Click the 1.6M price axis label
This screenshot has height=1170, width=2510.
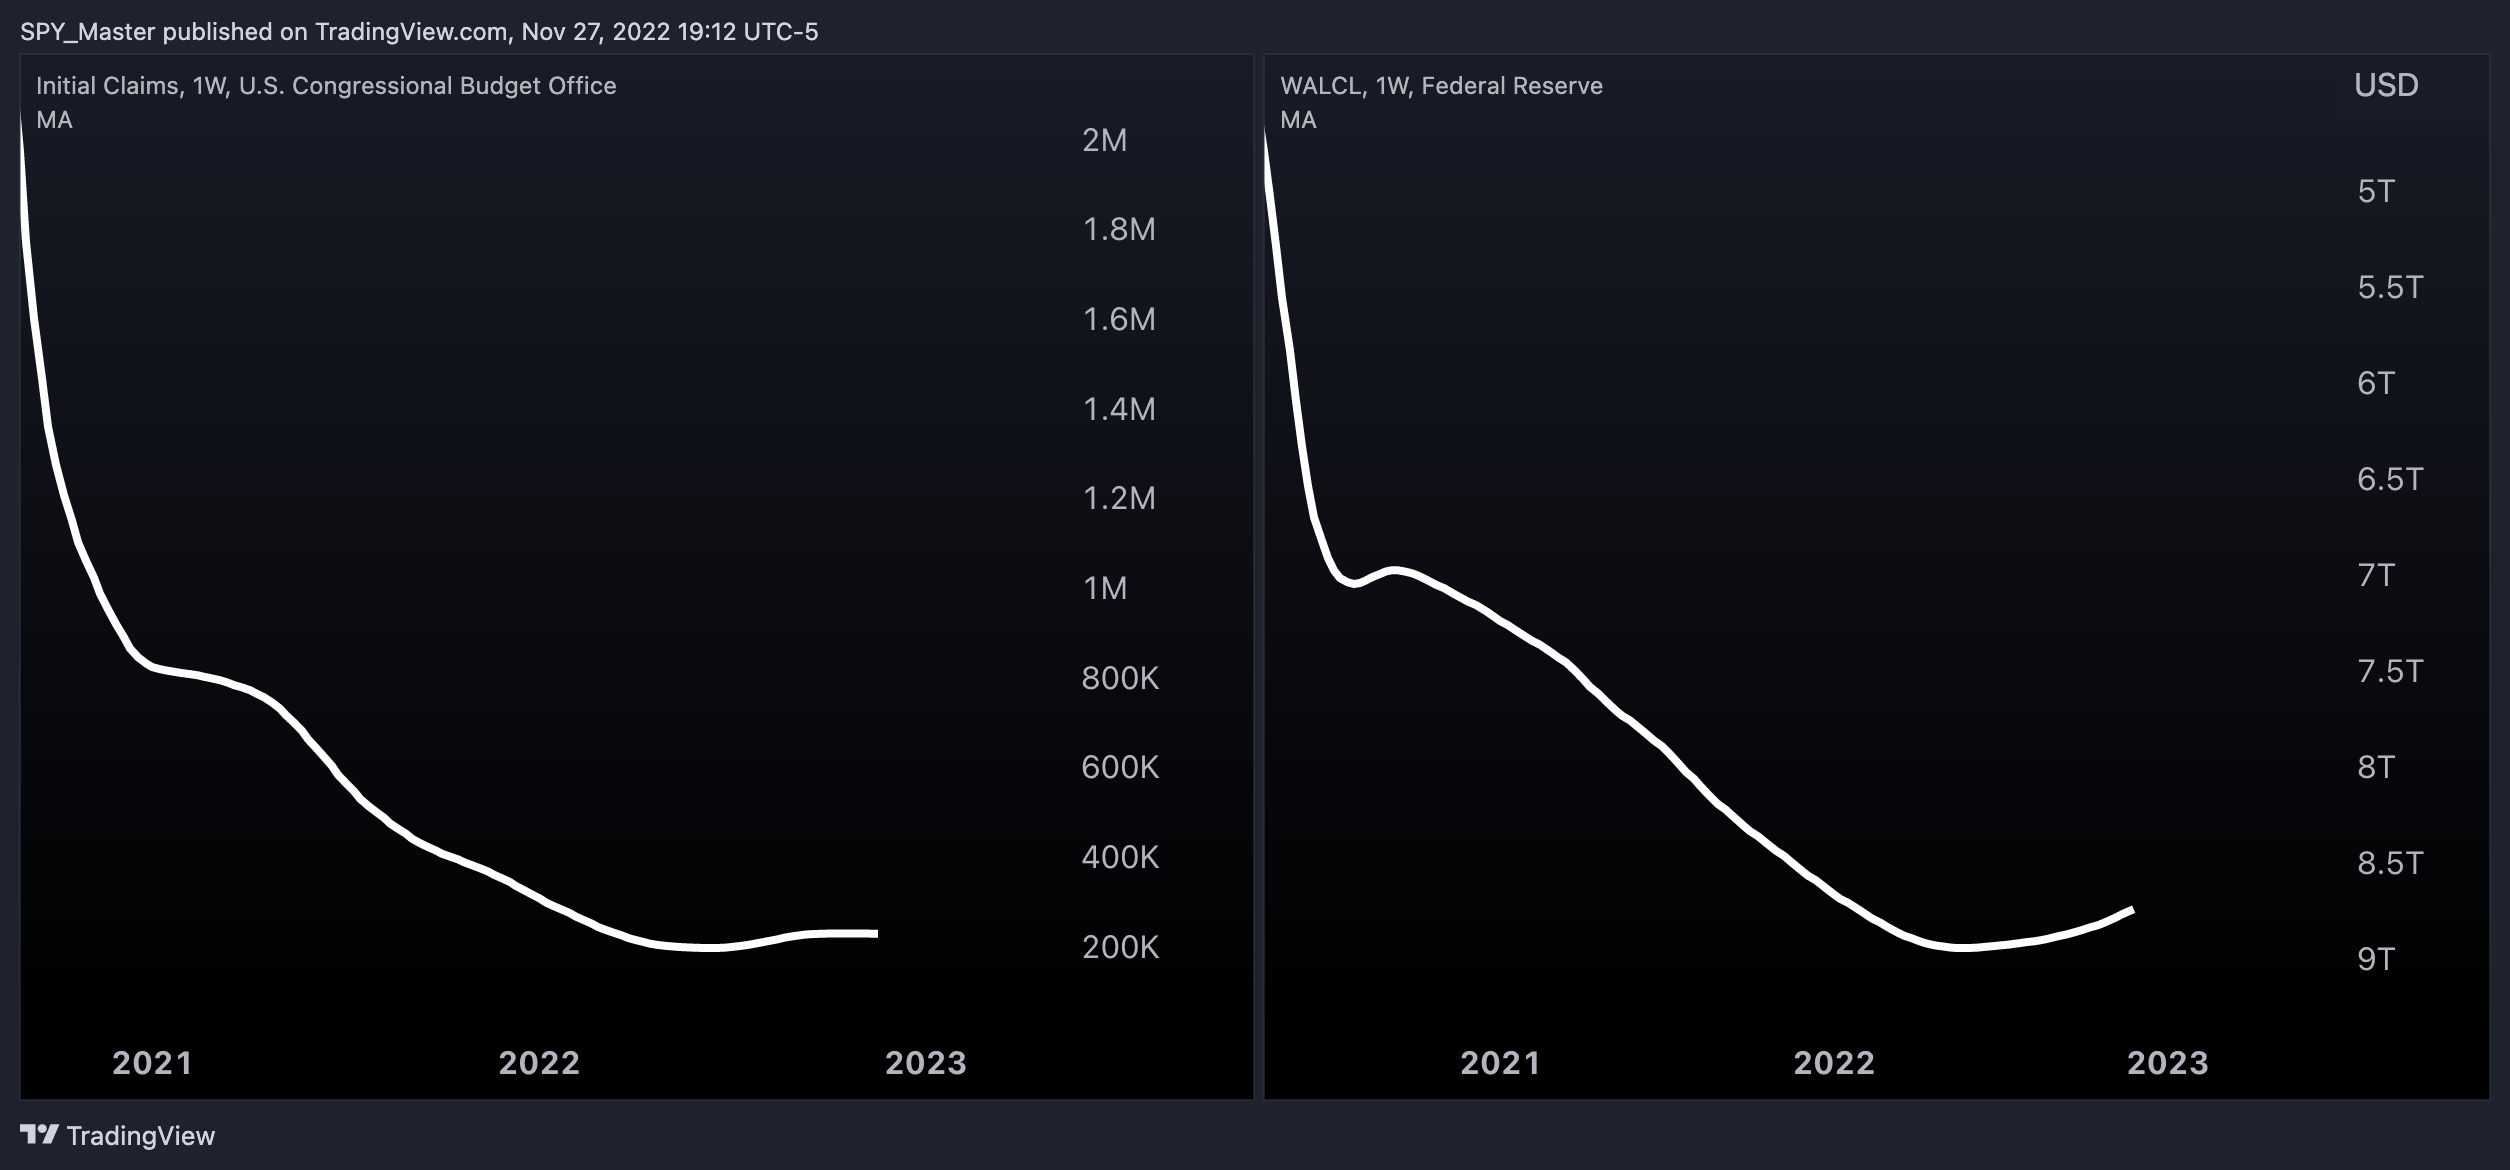(1119, 319)
